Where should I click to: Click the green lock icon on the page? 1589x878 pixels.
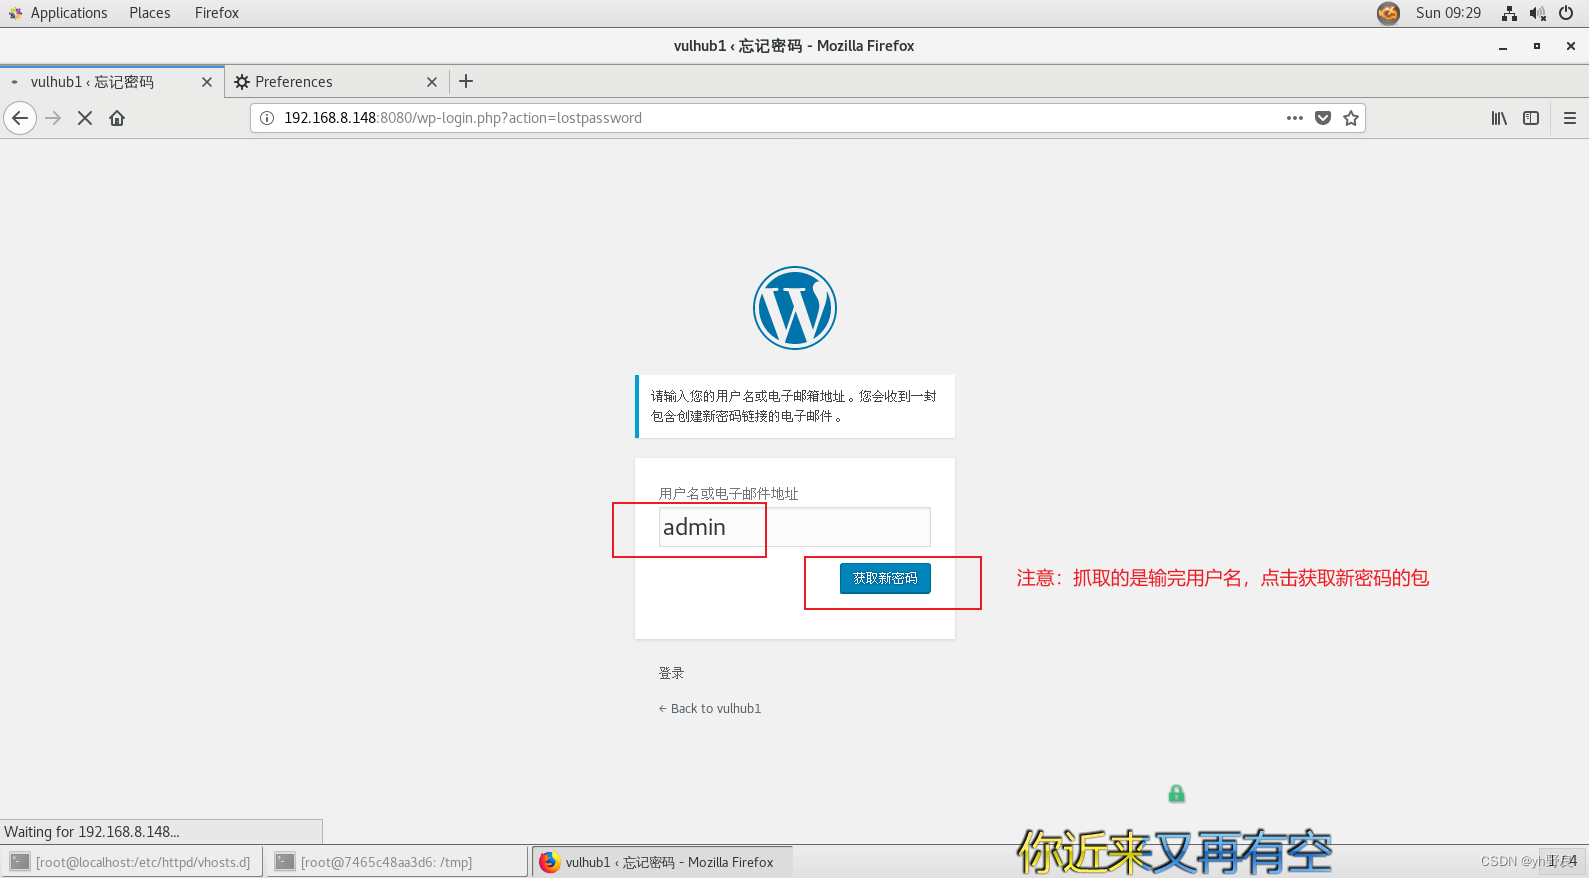point(1177,794)
